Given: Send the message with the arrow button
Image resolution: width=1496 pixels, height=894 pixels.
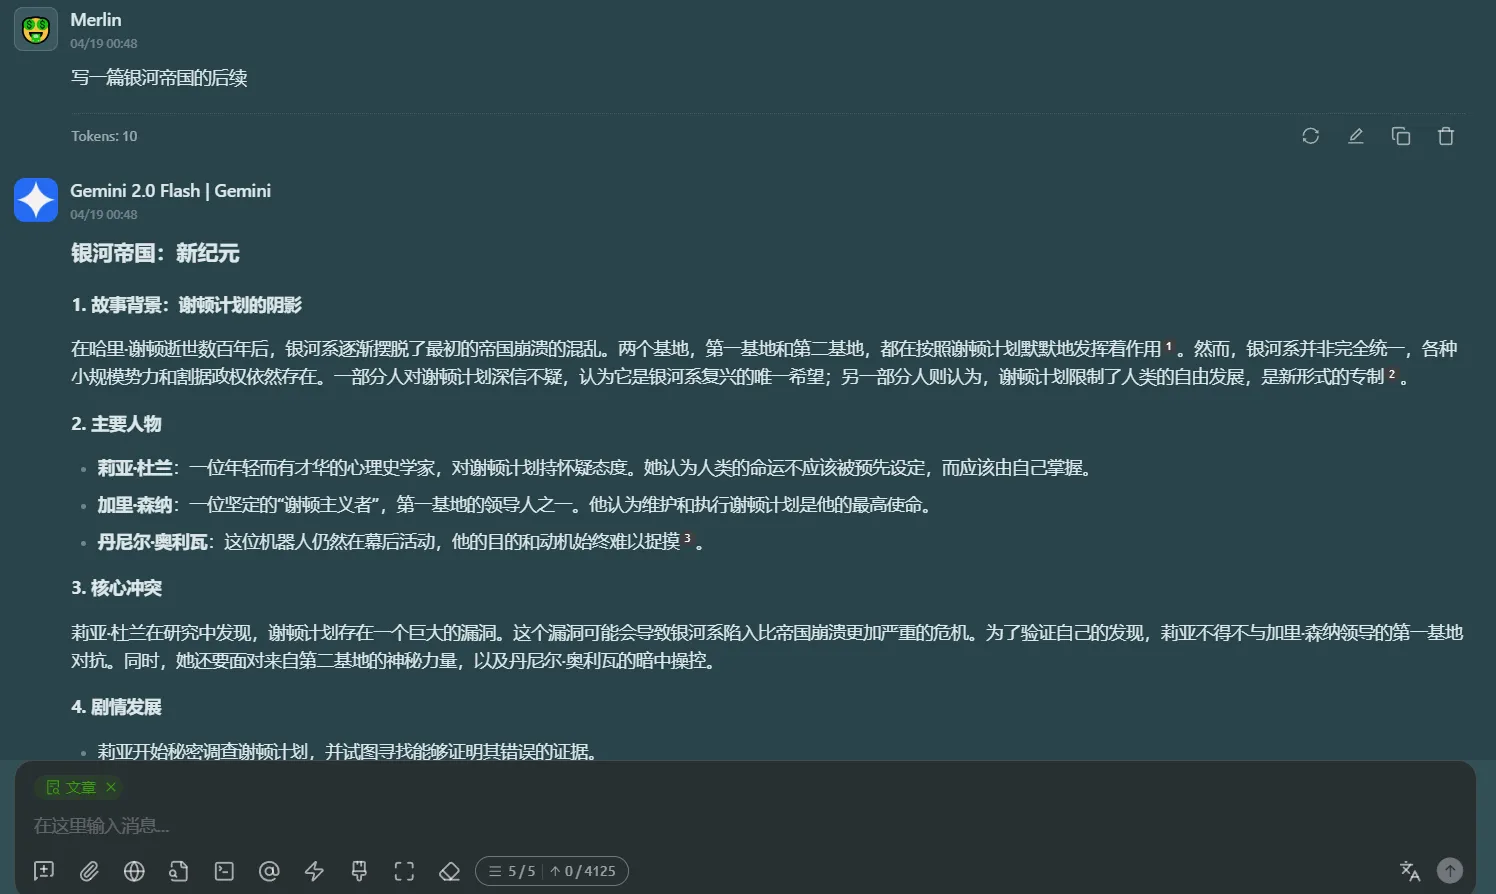Looking at the screenshot, I should tap(1450, 871).
